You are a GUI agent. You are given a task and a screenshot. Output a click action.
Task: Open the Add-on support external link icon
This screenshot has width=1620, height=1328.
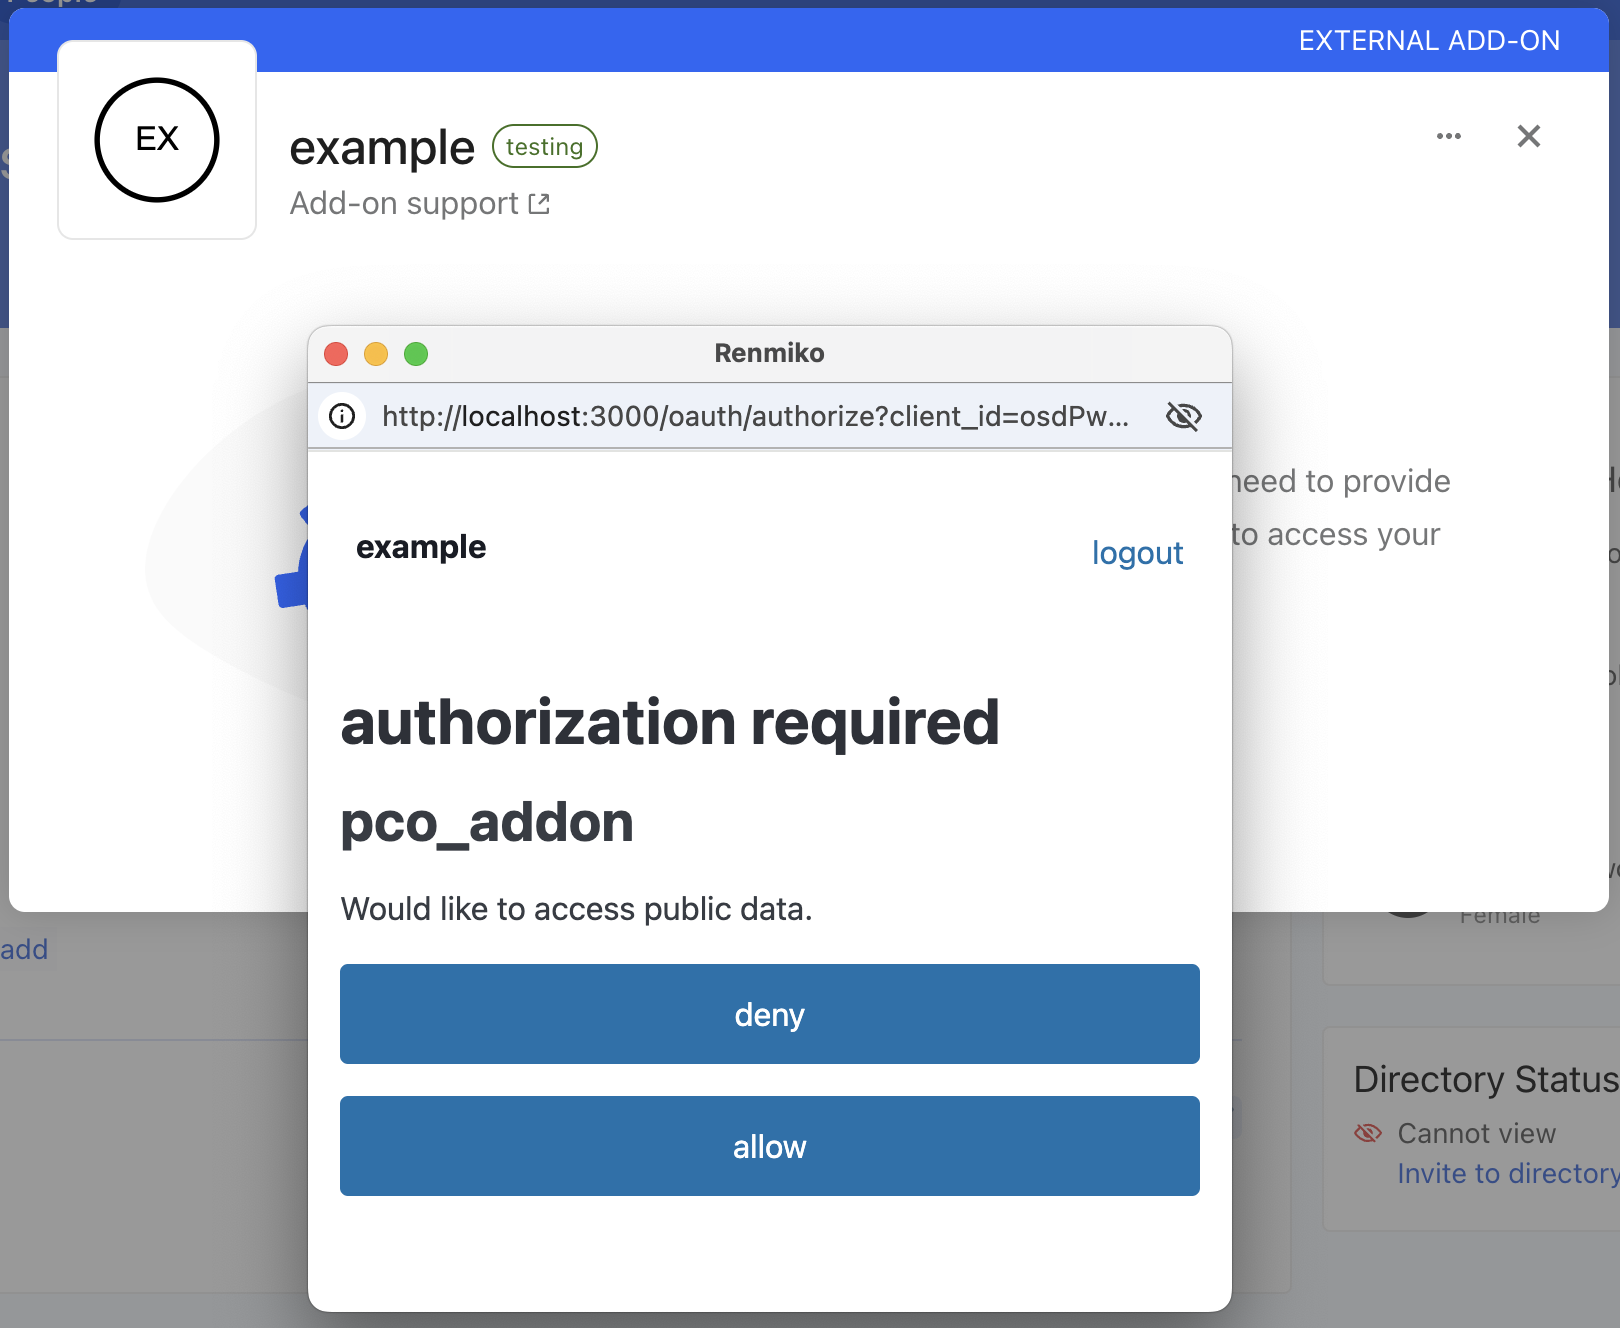(x=539, y=203)
